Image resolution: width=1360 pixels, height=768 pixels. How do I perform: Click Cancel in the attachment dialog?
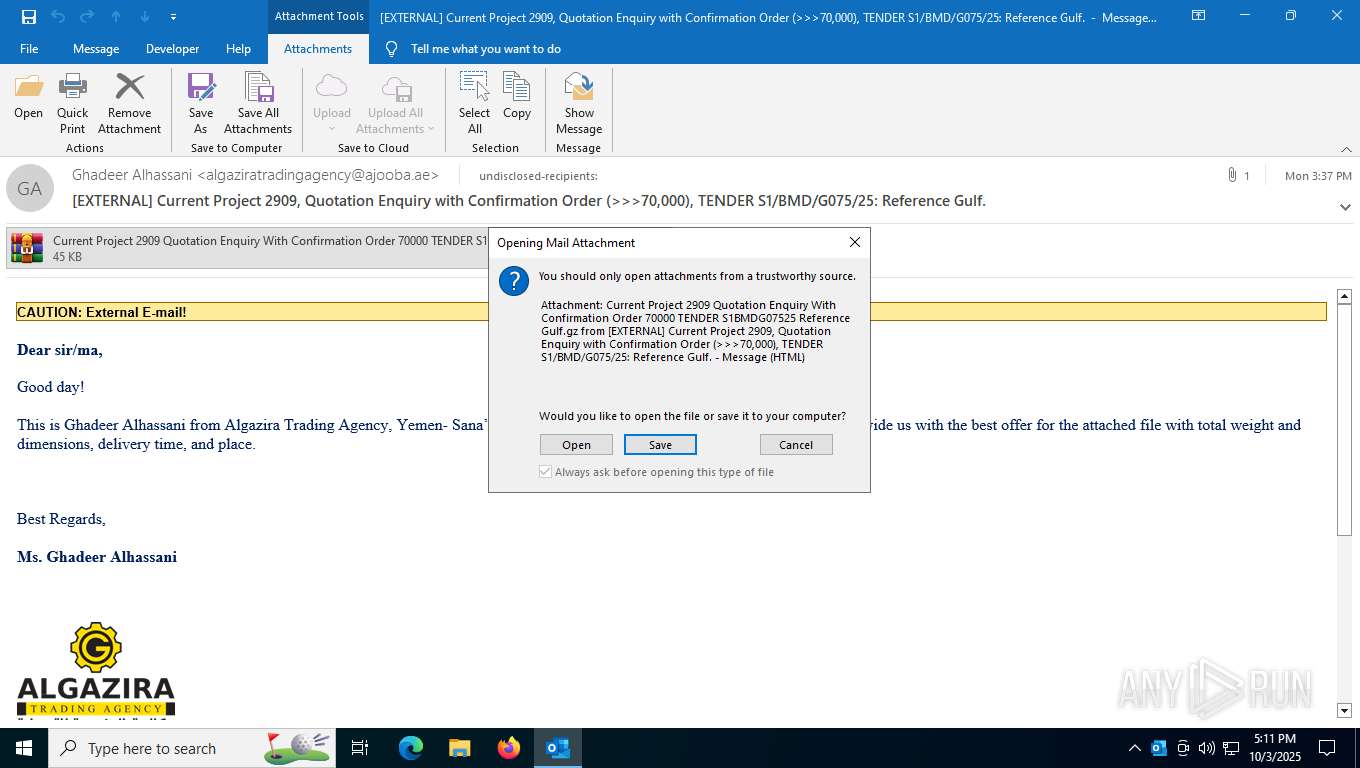(796, 445)
